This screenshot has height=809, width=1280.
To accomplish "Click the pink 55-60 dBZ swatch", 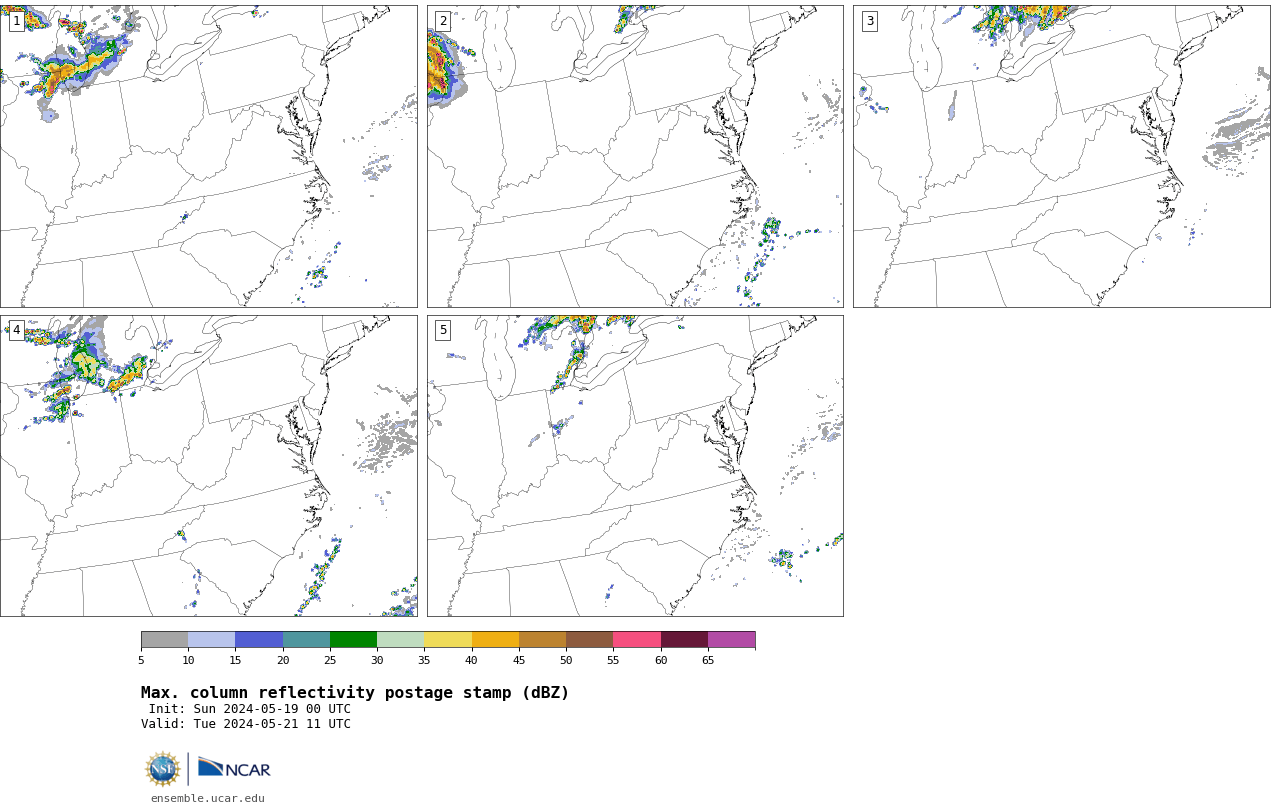I will click(637, 639).
